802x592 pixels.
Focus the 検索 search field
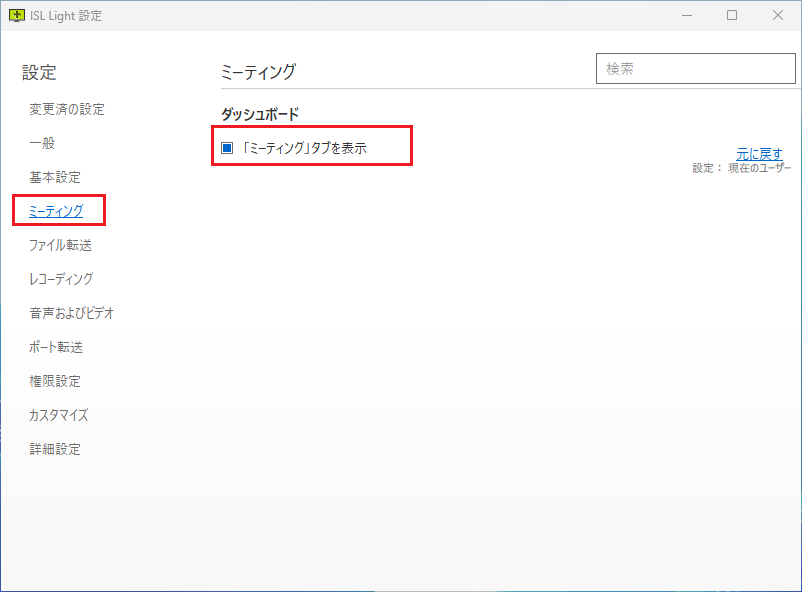pos(696,69)
